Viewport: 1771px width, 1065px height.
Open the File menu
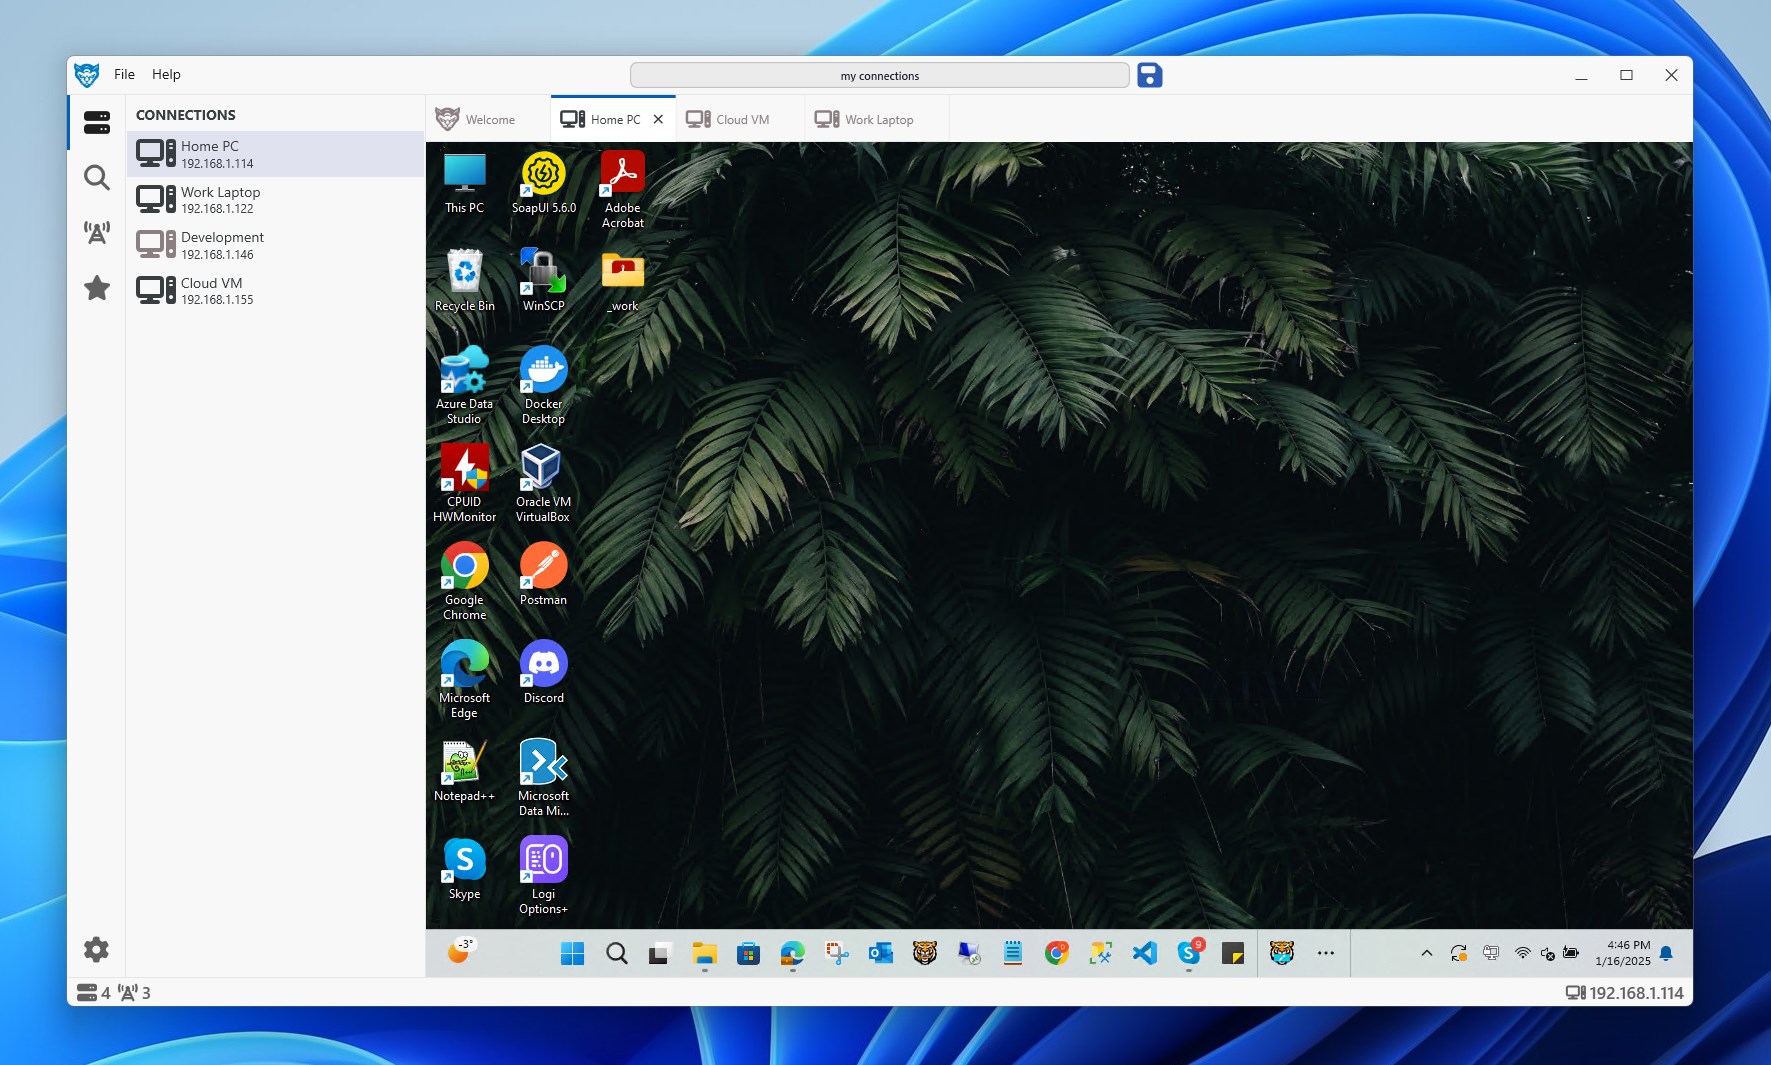(124, 74)
